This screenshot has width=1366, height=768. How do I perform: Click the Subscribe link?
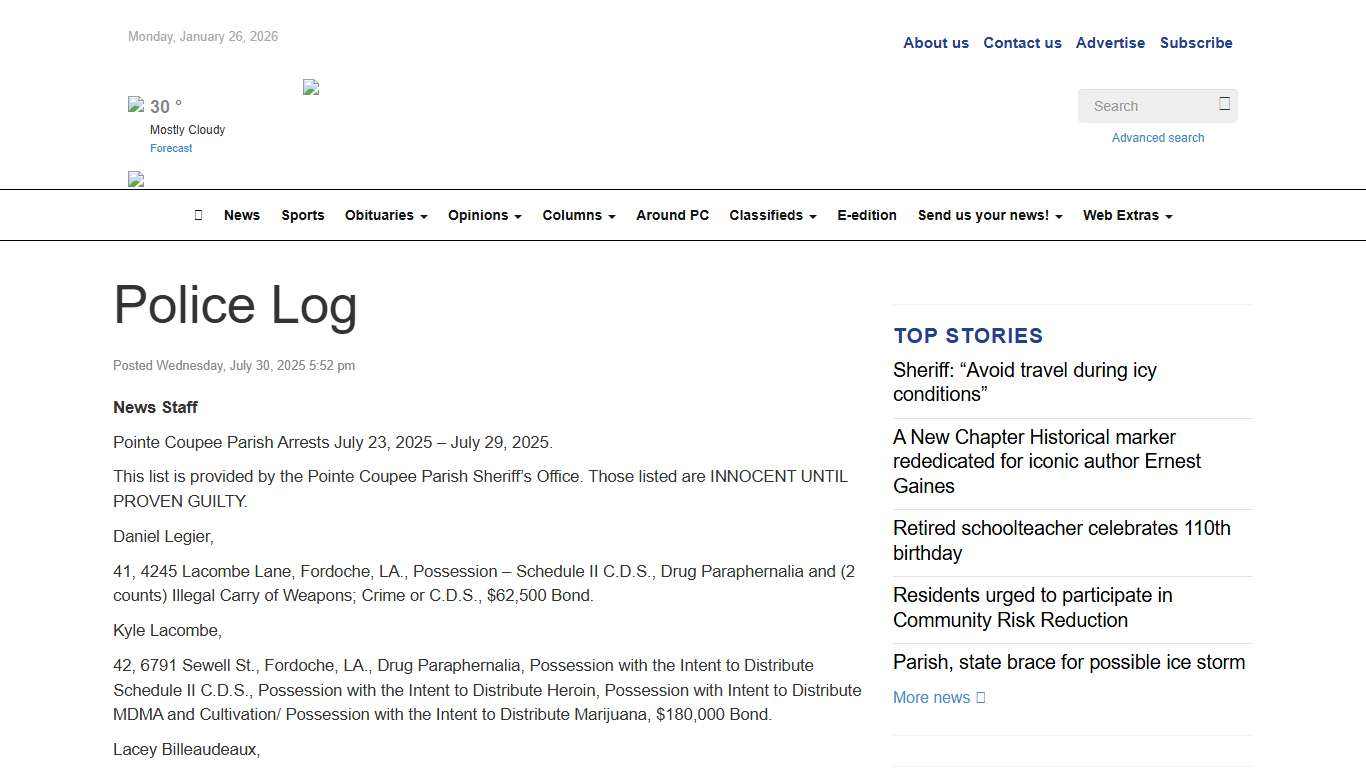(x=1195, y=43)
